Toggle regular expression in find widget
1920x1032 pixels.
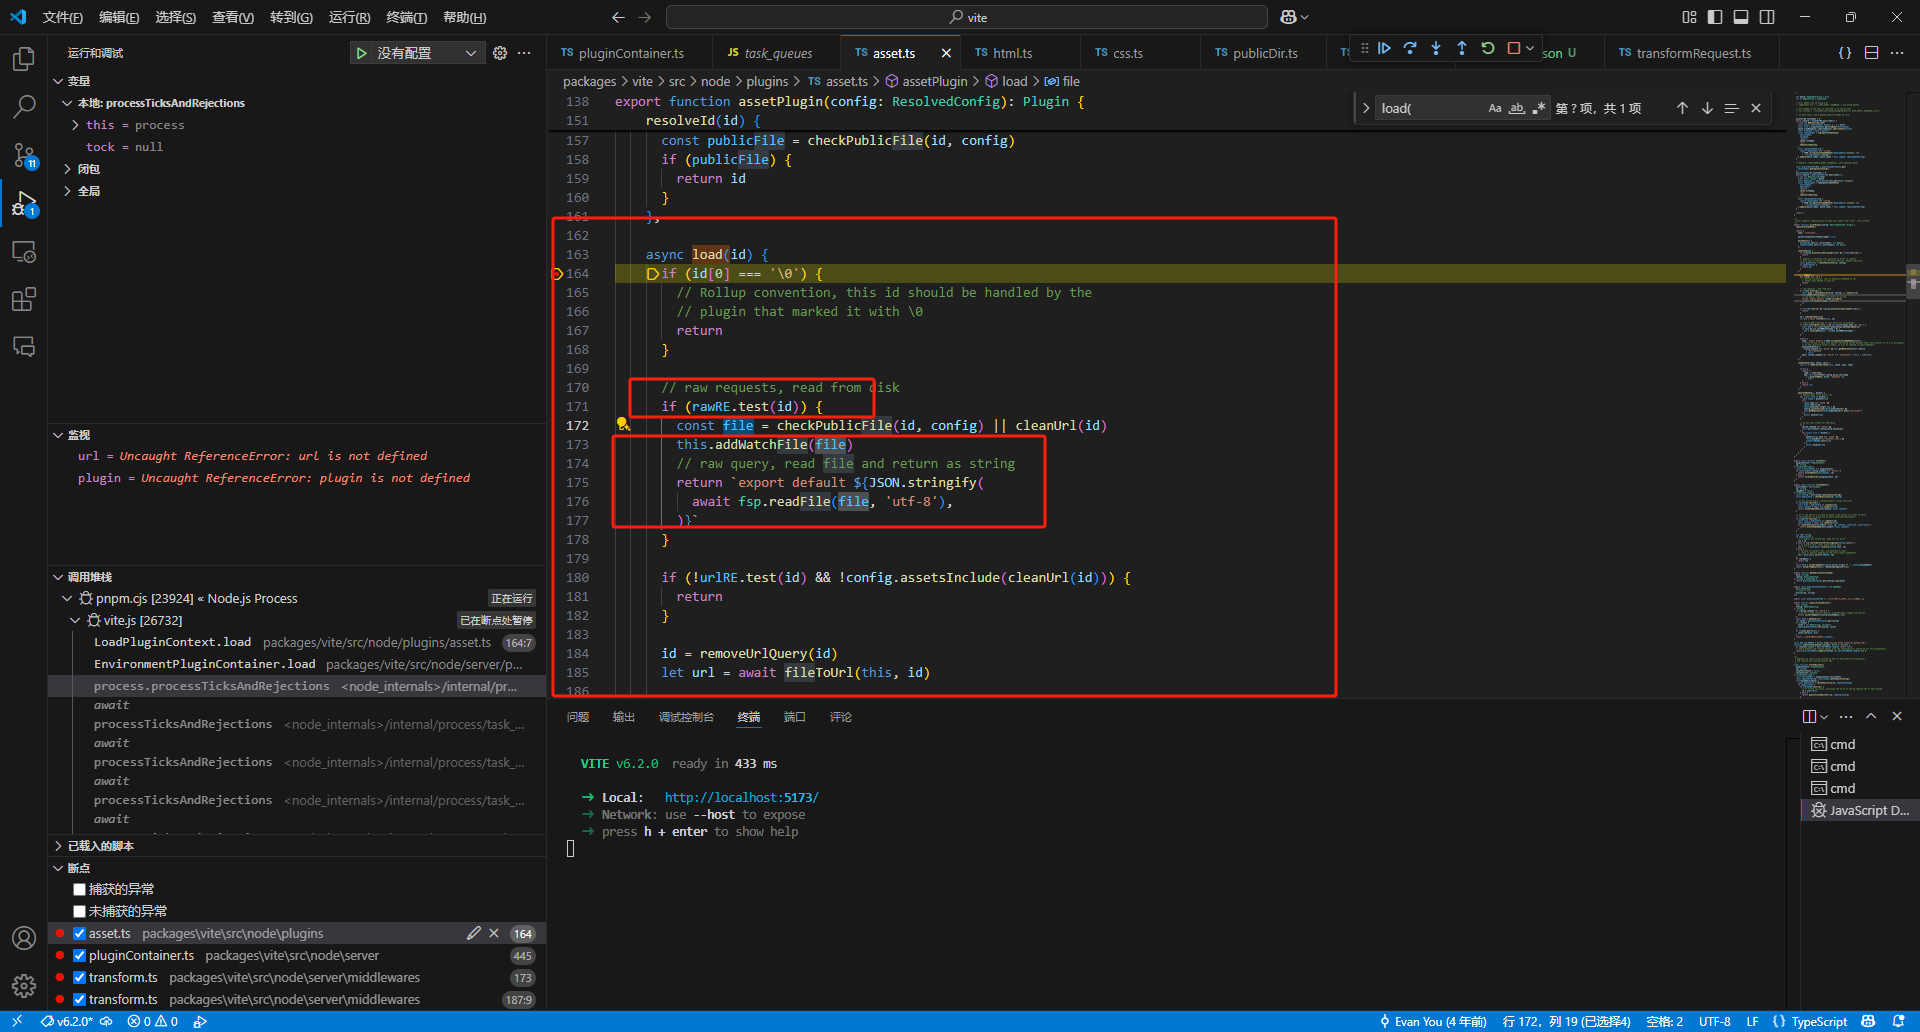(x=1539, y=108)
